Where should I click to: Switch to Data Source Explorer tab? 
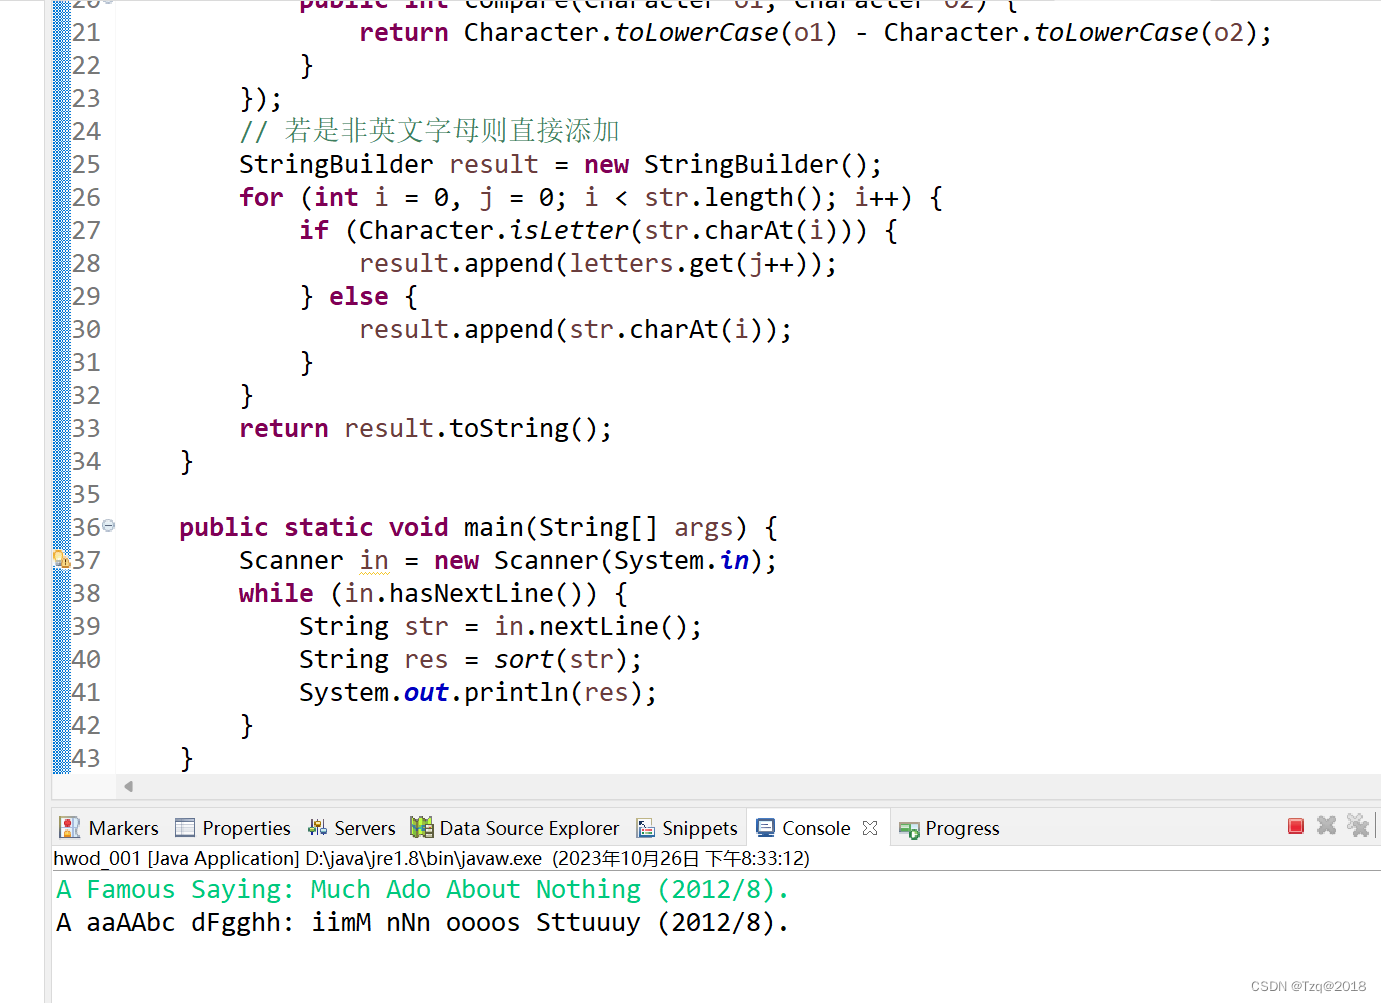pyautogui.click(x=515, y=828)
